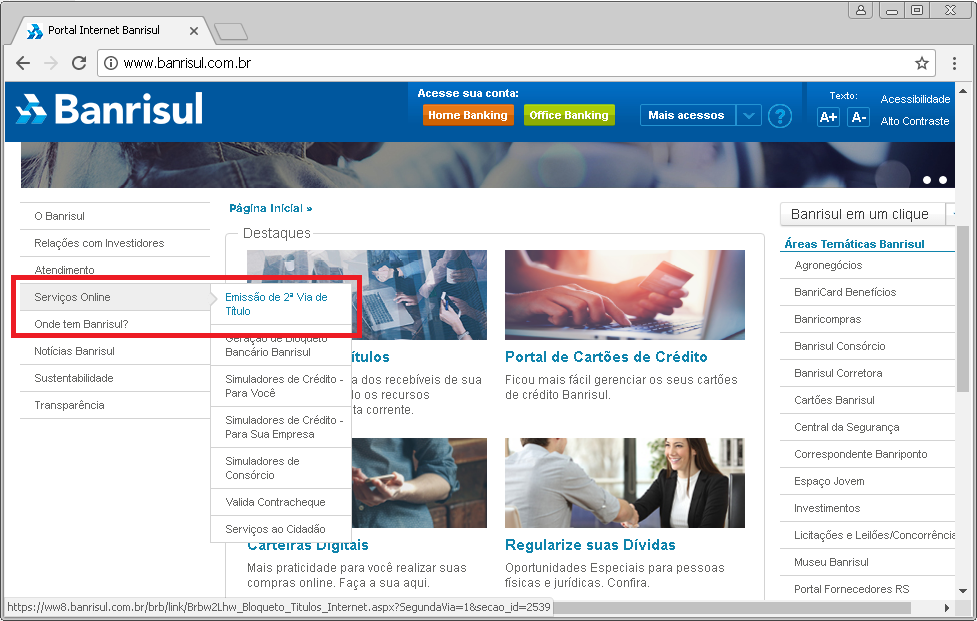Viewport: 977px width, 621px height.
Task: Open the Atendimento menu item
Action: tap(115, 270)
